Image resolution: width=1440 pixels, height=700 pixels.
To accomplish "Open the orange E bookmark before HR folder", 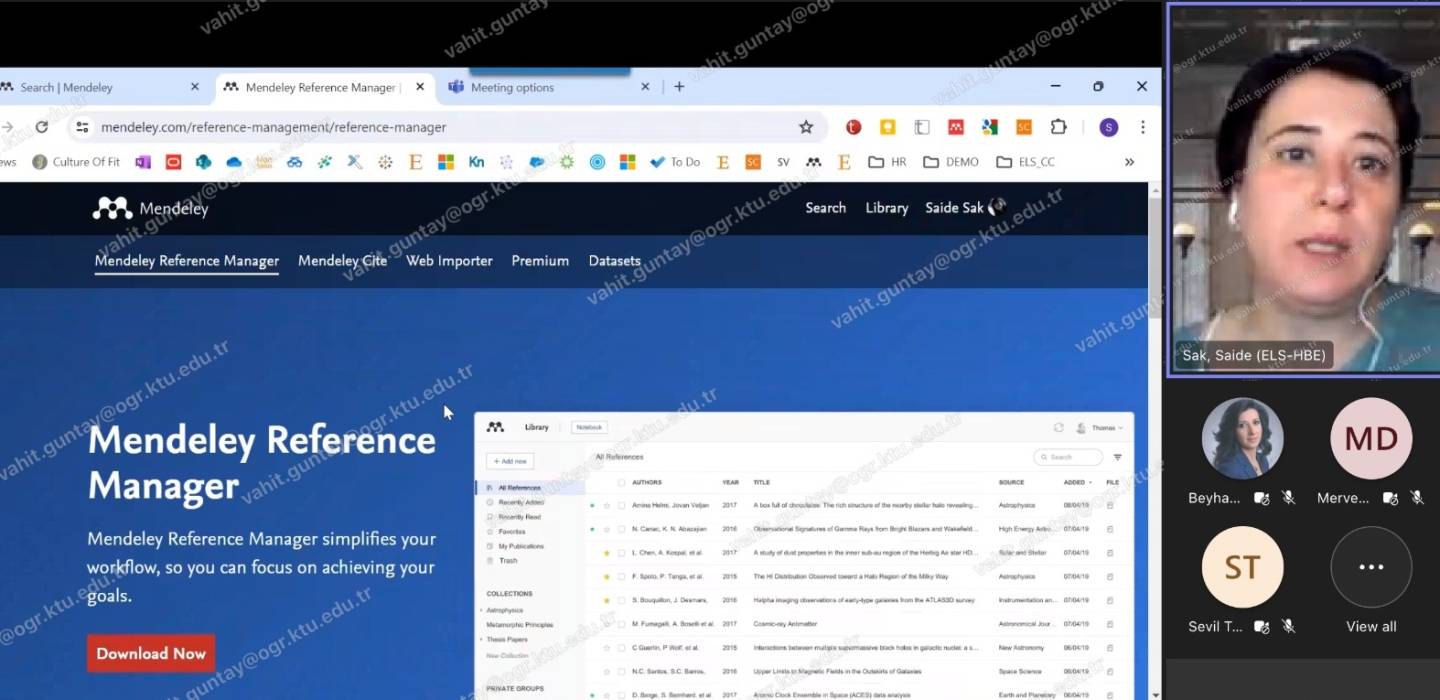I will pyautogui.click(x=844, y=162).
